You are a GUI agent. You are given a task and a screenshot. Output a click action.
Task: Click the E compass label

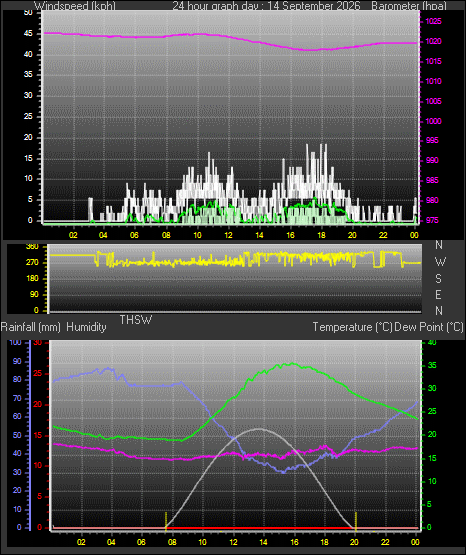click(438, 294)
